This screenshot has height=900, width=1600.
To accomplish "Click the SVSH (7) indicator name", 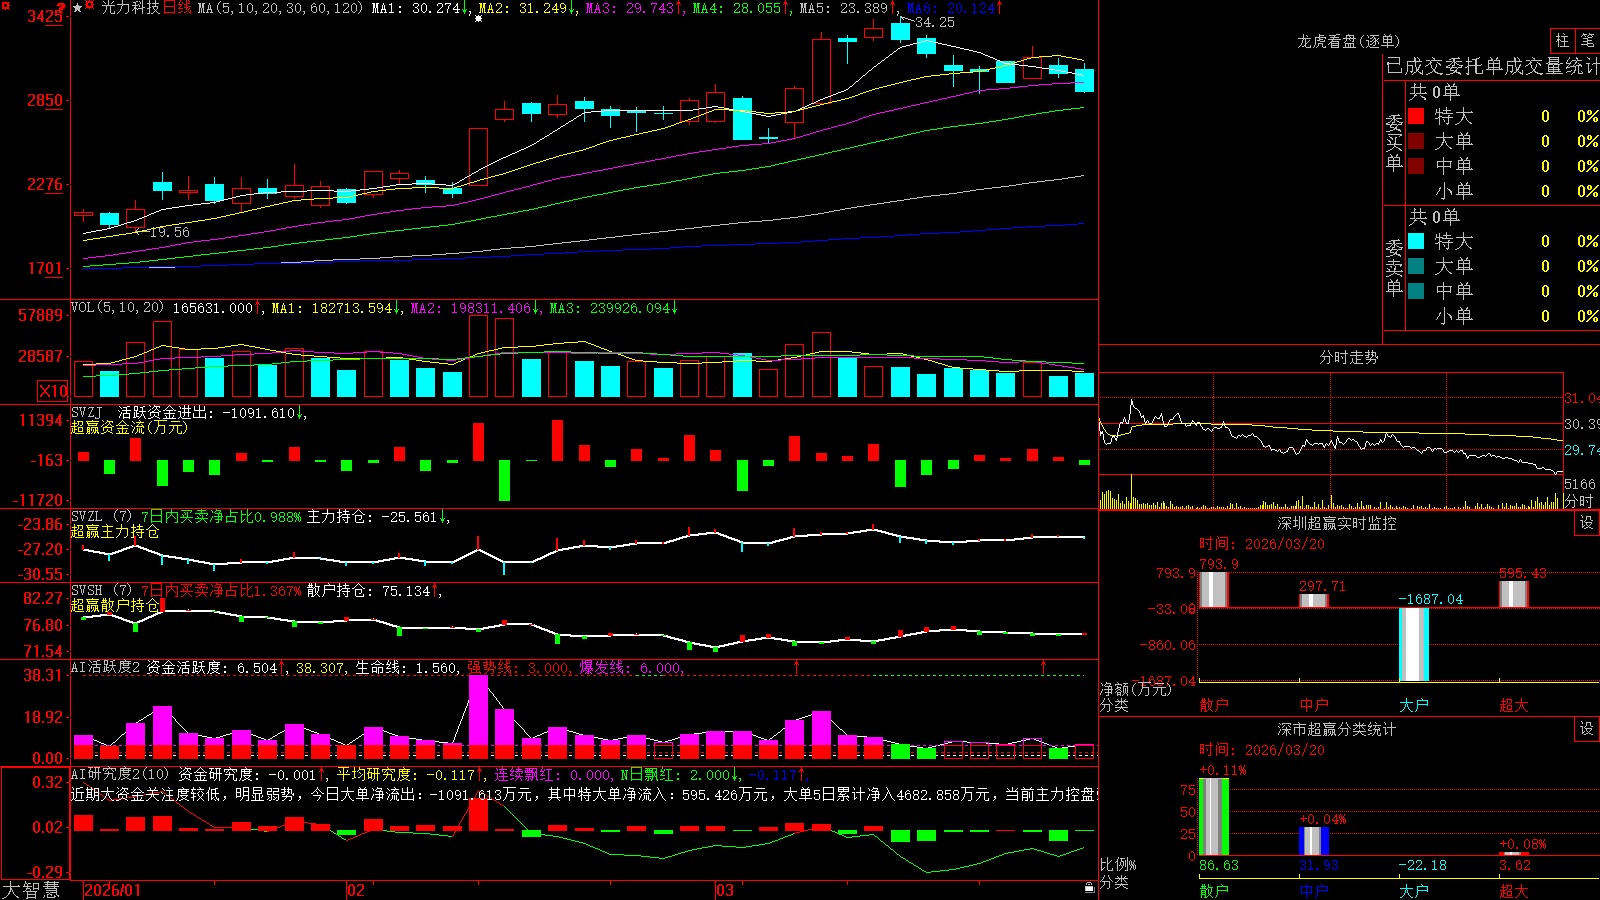I will pyautogui.click(x=101, y=591).
